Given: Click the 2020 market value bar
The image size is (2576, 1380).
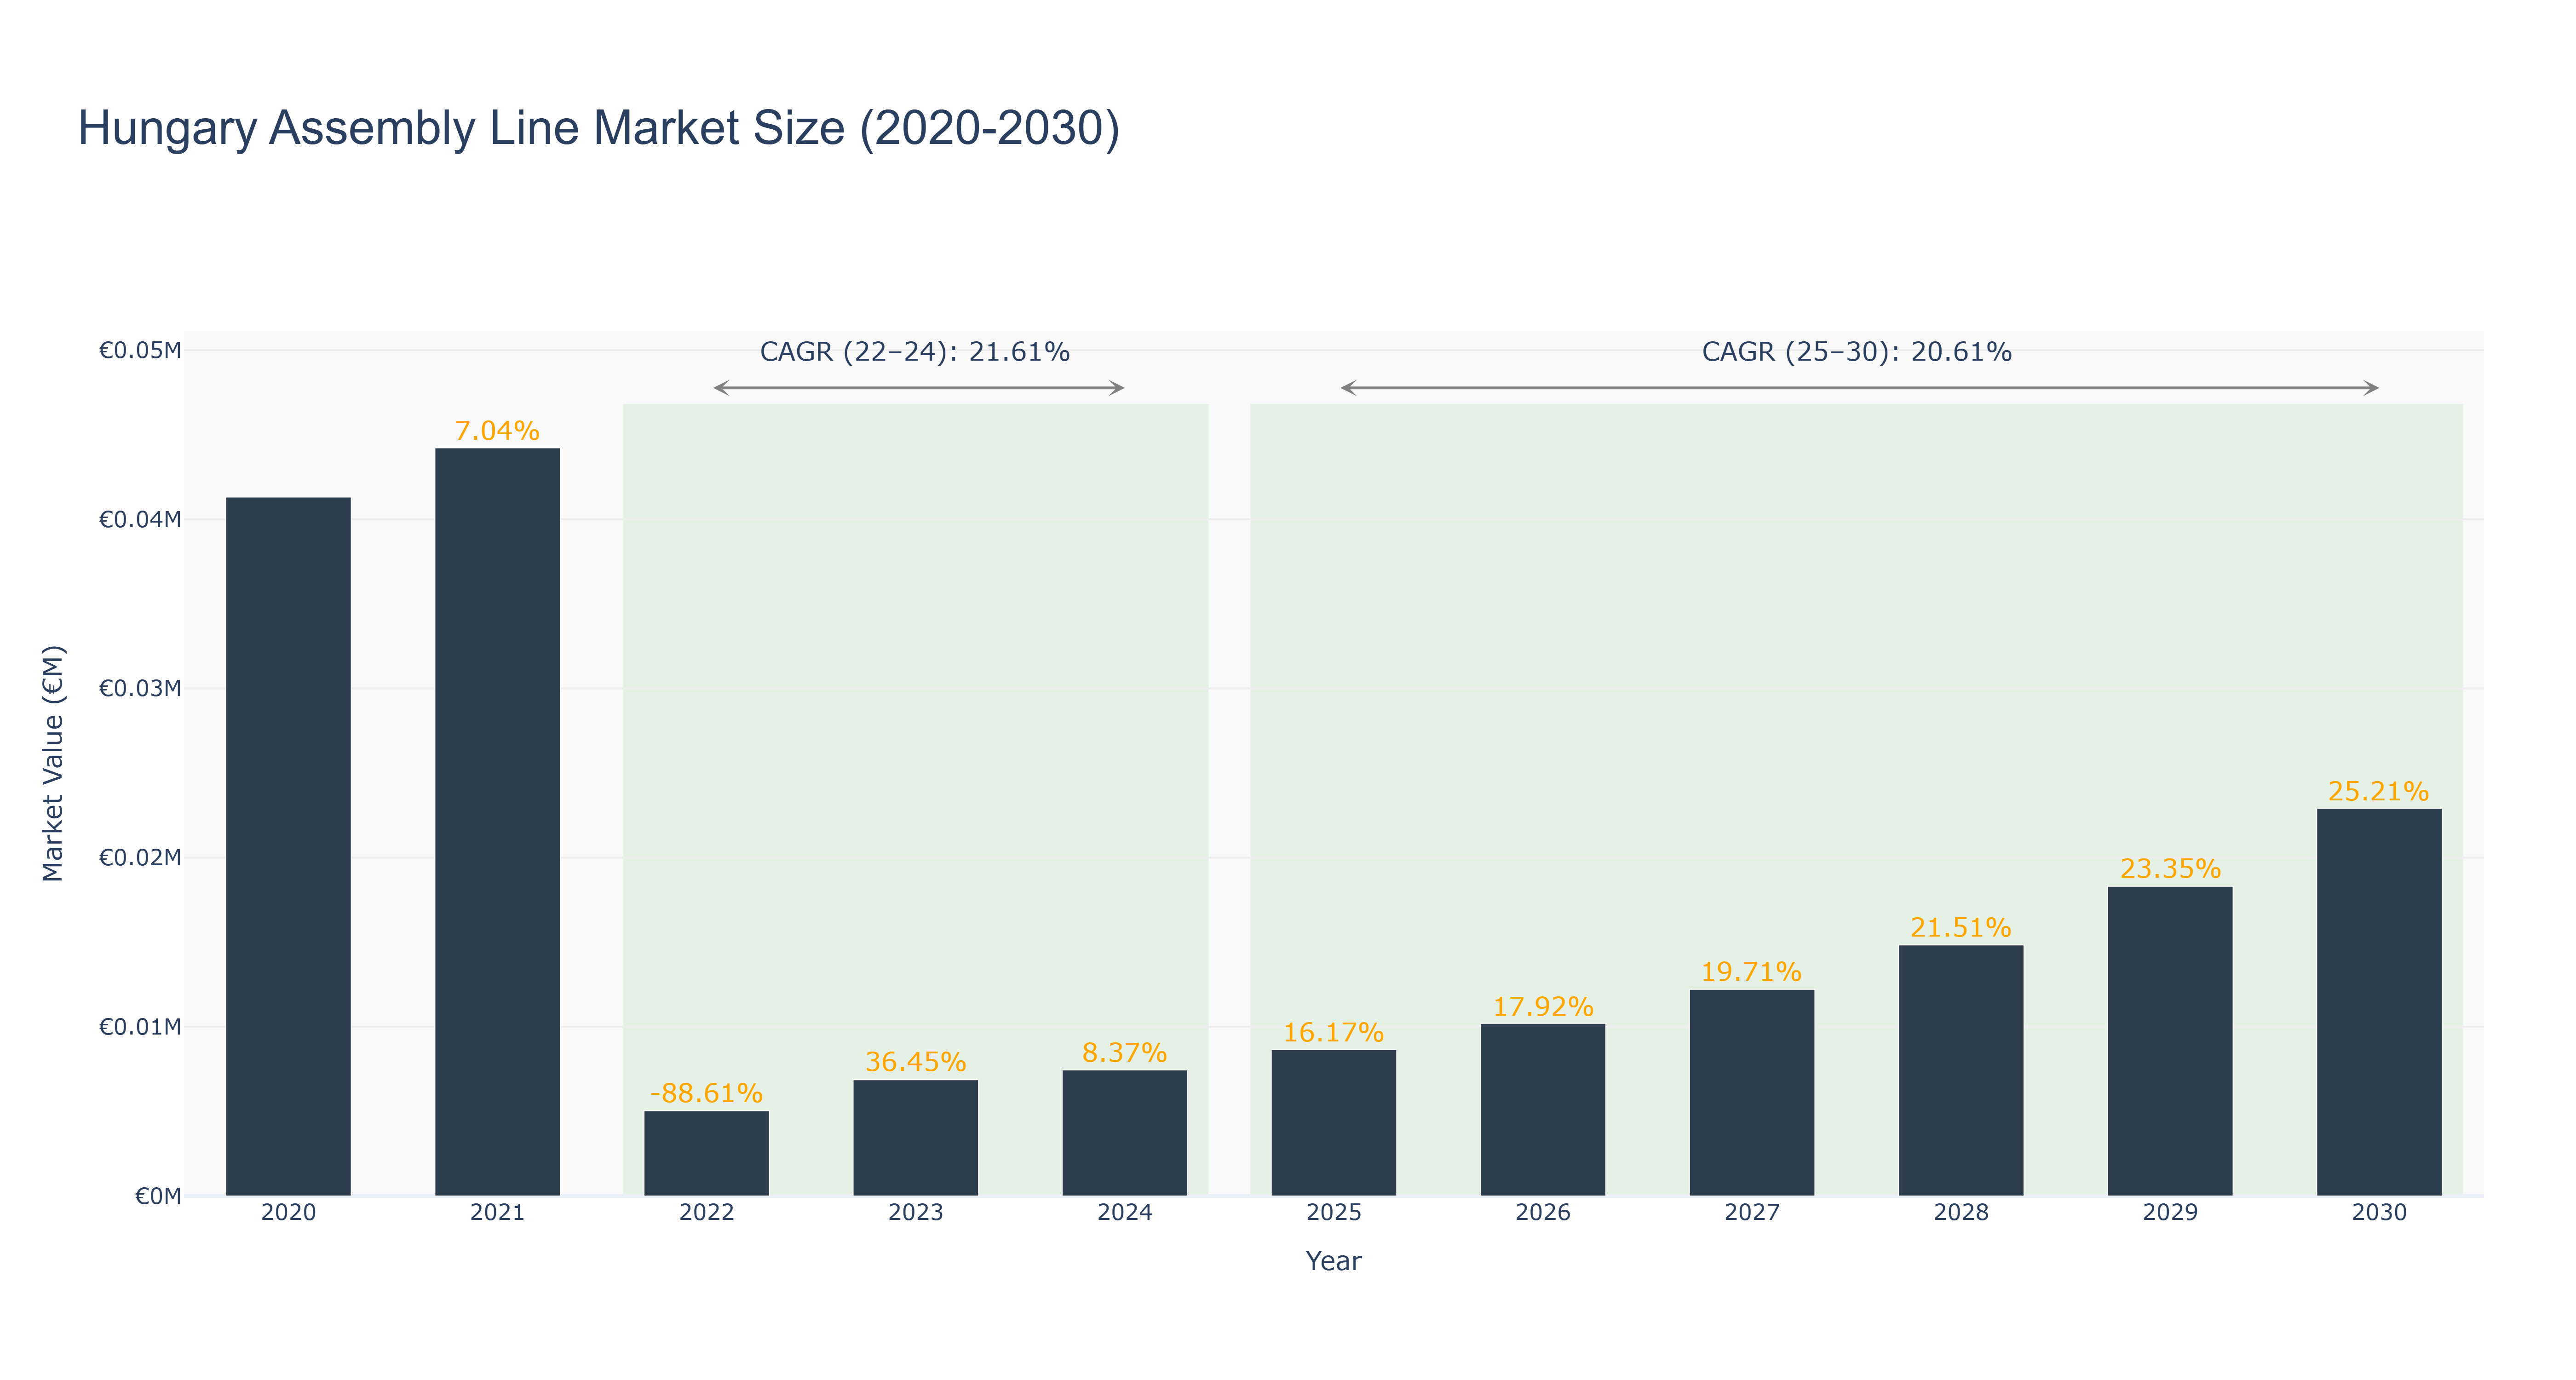Looking at the screenshot, I should (x=288, y=846).
